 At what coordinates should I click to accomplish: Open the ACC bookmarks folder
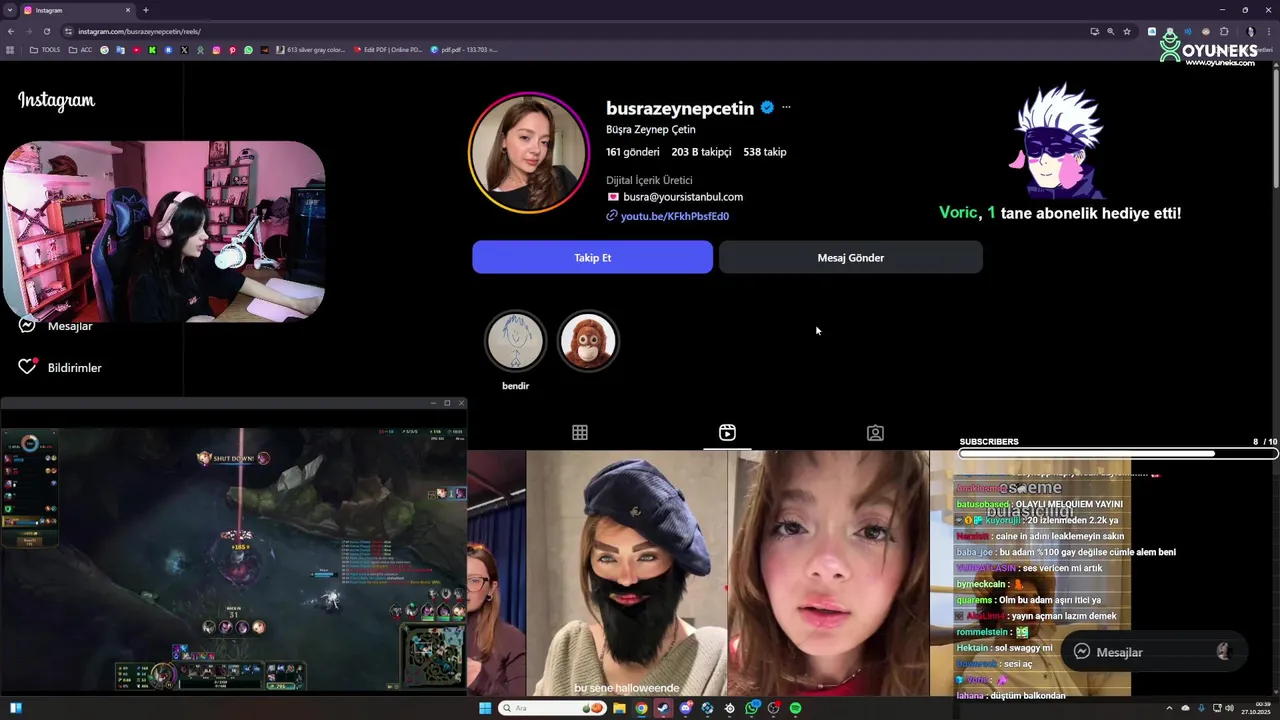pos(80,49)
